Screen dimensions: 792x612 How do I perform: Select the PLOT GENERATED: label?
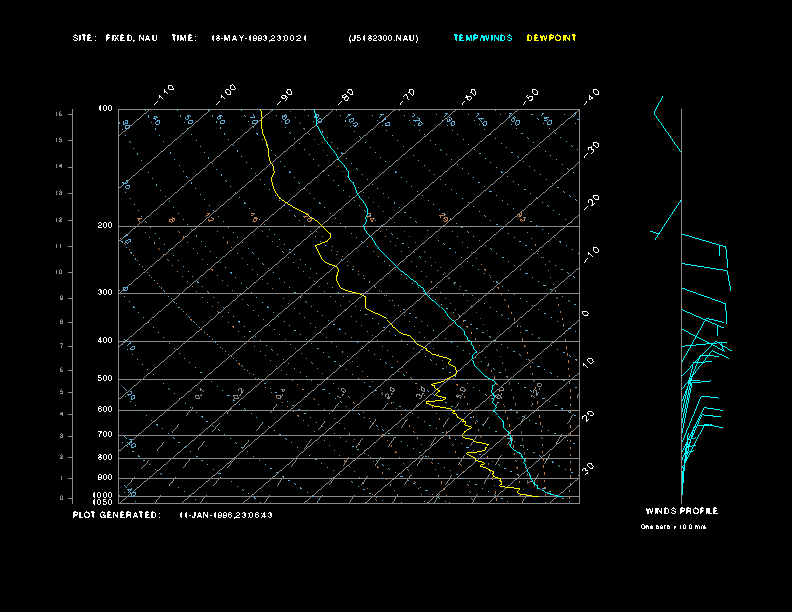point(117,515)
